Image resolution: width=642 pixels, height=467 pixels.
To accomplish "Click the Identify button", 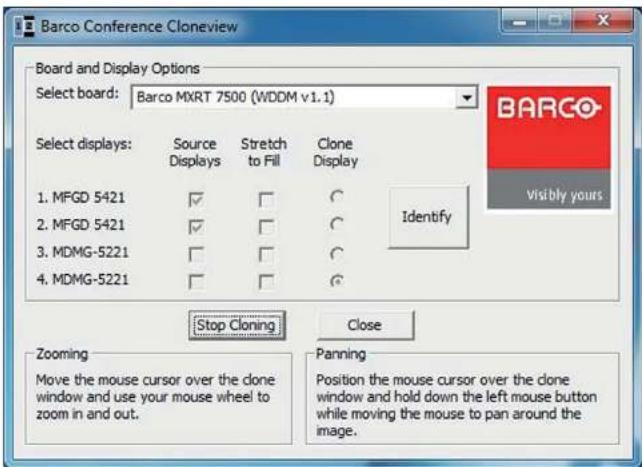I will coord(428,217).
